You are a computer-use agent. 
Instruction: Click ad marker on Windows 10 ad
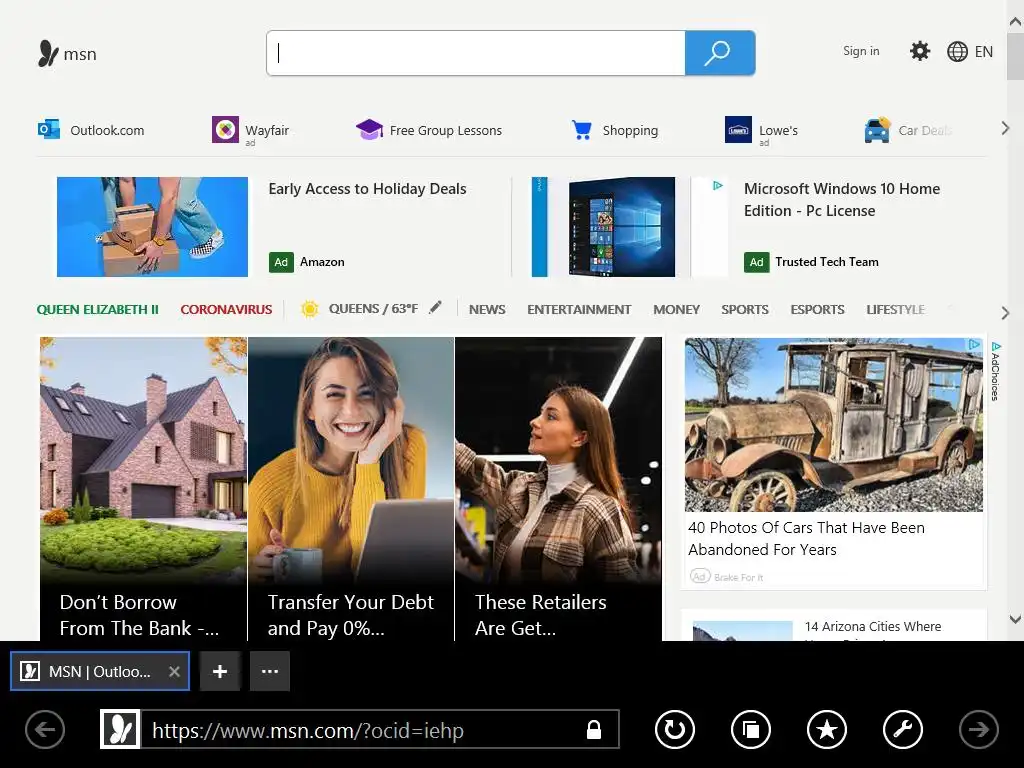(x=717, y=185)
